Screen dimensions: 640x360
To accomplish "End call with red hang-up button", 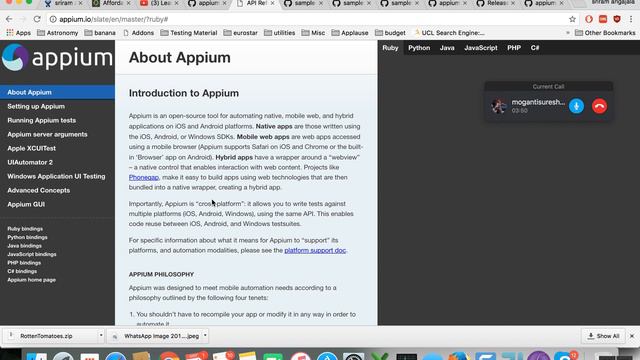I will (x=599, y=106).
